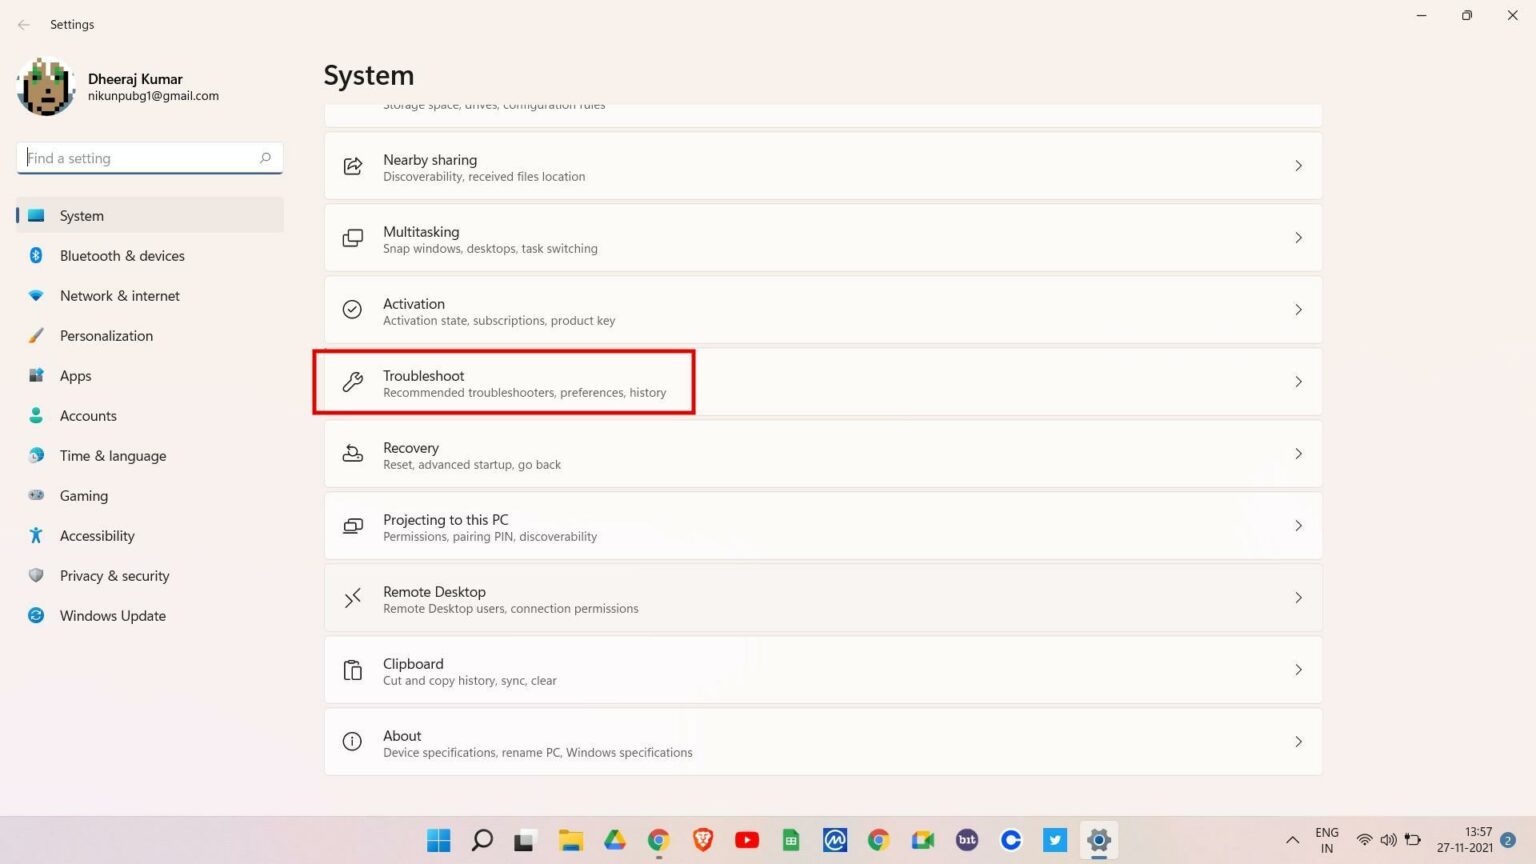This screenshot has width=1536, height=864.
Task: Open the Coinbase taskbar icon
Action: tap(1010, 840)
